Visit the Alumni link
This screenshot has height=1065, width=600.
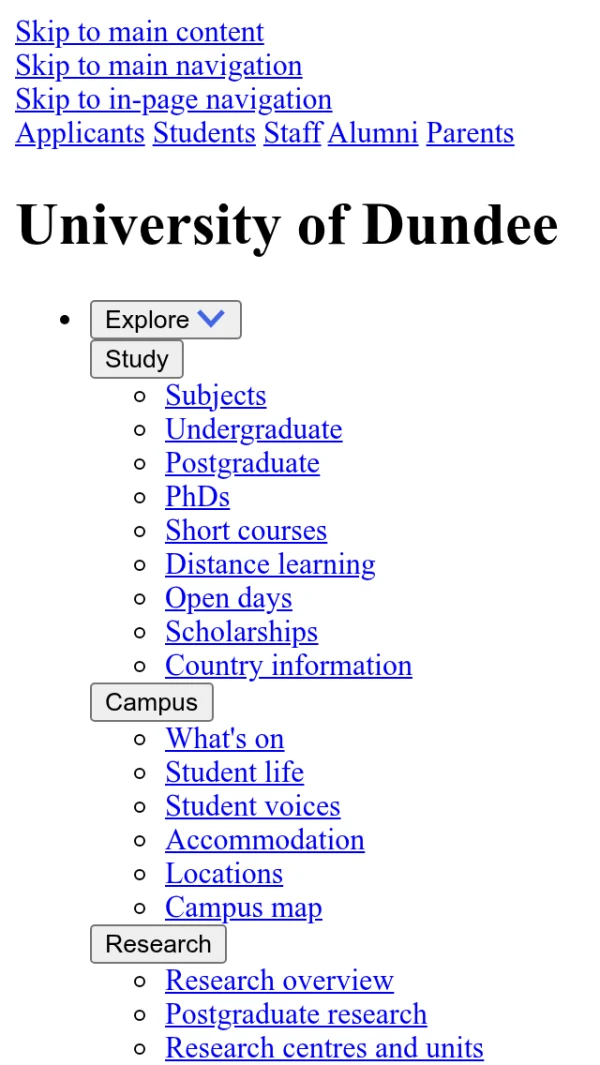click(x=373, y=134)
